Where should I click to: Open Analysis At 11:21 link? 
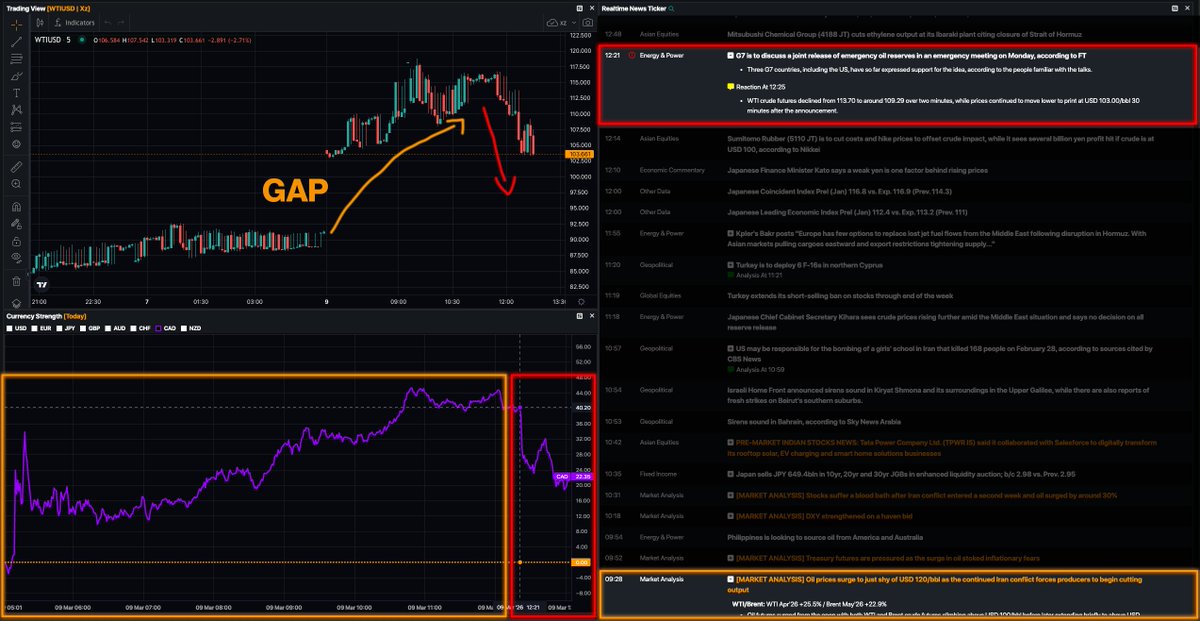click(x=760, y=275)
